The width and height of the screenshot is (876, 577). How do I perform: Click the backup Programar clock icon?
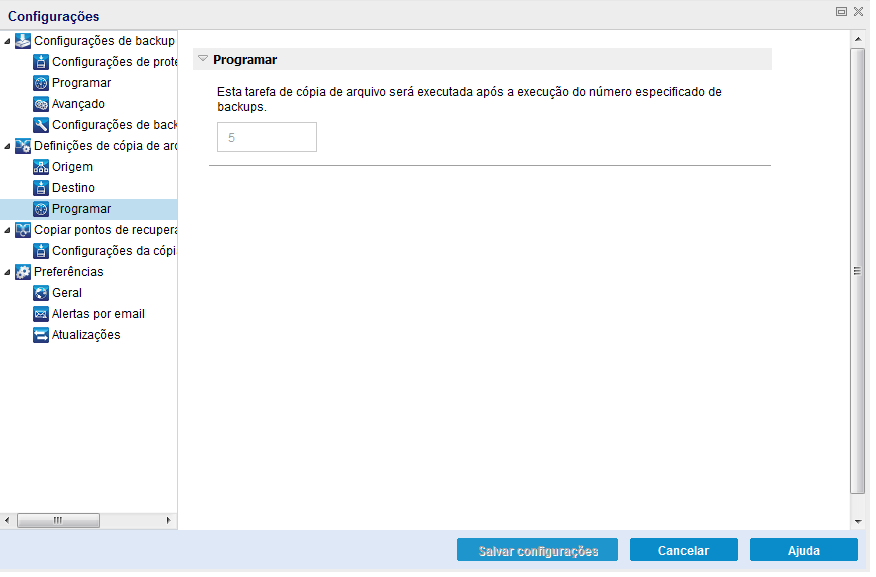pyautogui.click(x=41, y=83)
